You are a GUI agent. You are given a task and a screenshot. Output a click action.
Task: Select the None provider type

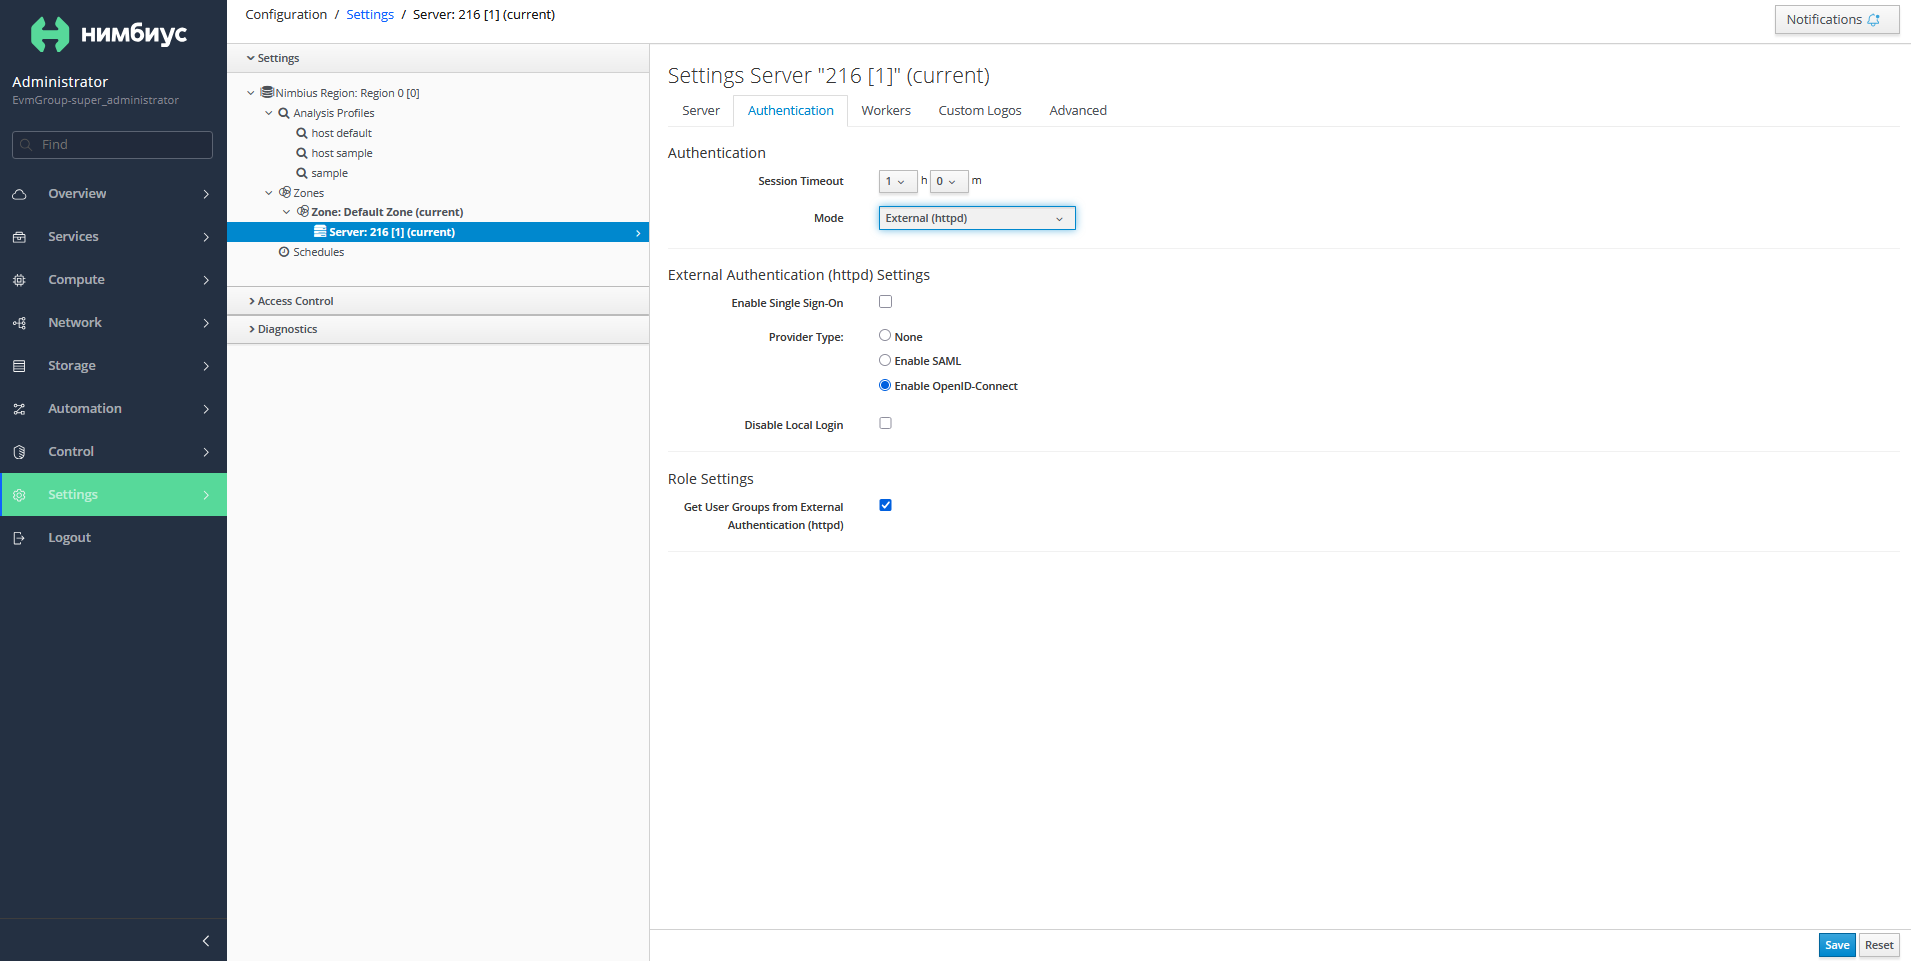click(885, 336)
